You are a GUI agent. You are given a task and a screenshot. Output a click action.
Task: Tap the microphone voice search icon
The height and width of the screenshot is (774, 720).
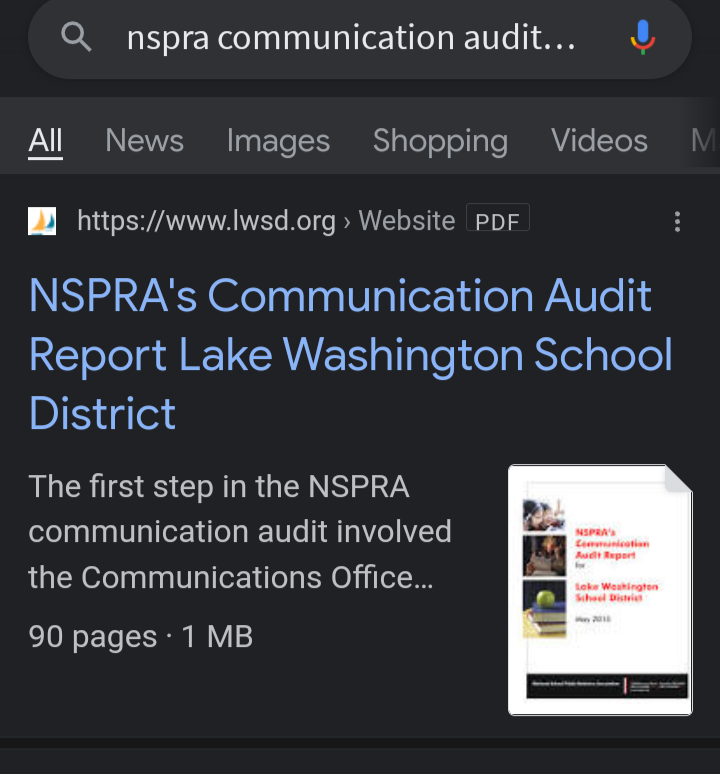tap(643, 37)
